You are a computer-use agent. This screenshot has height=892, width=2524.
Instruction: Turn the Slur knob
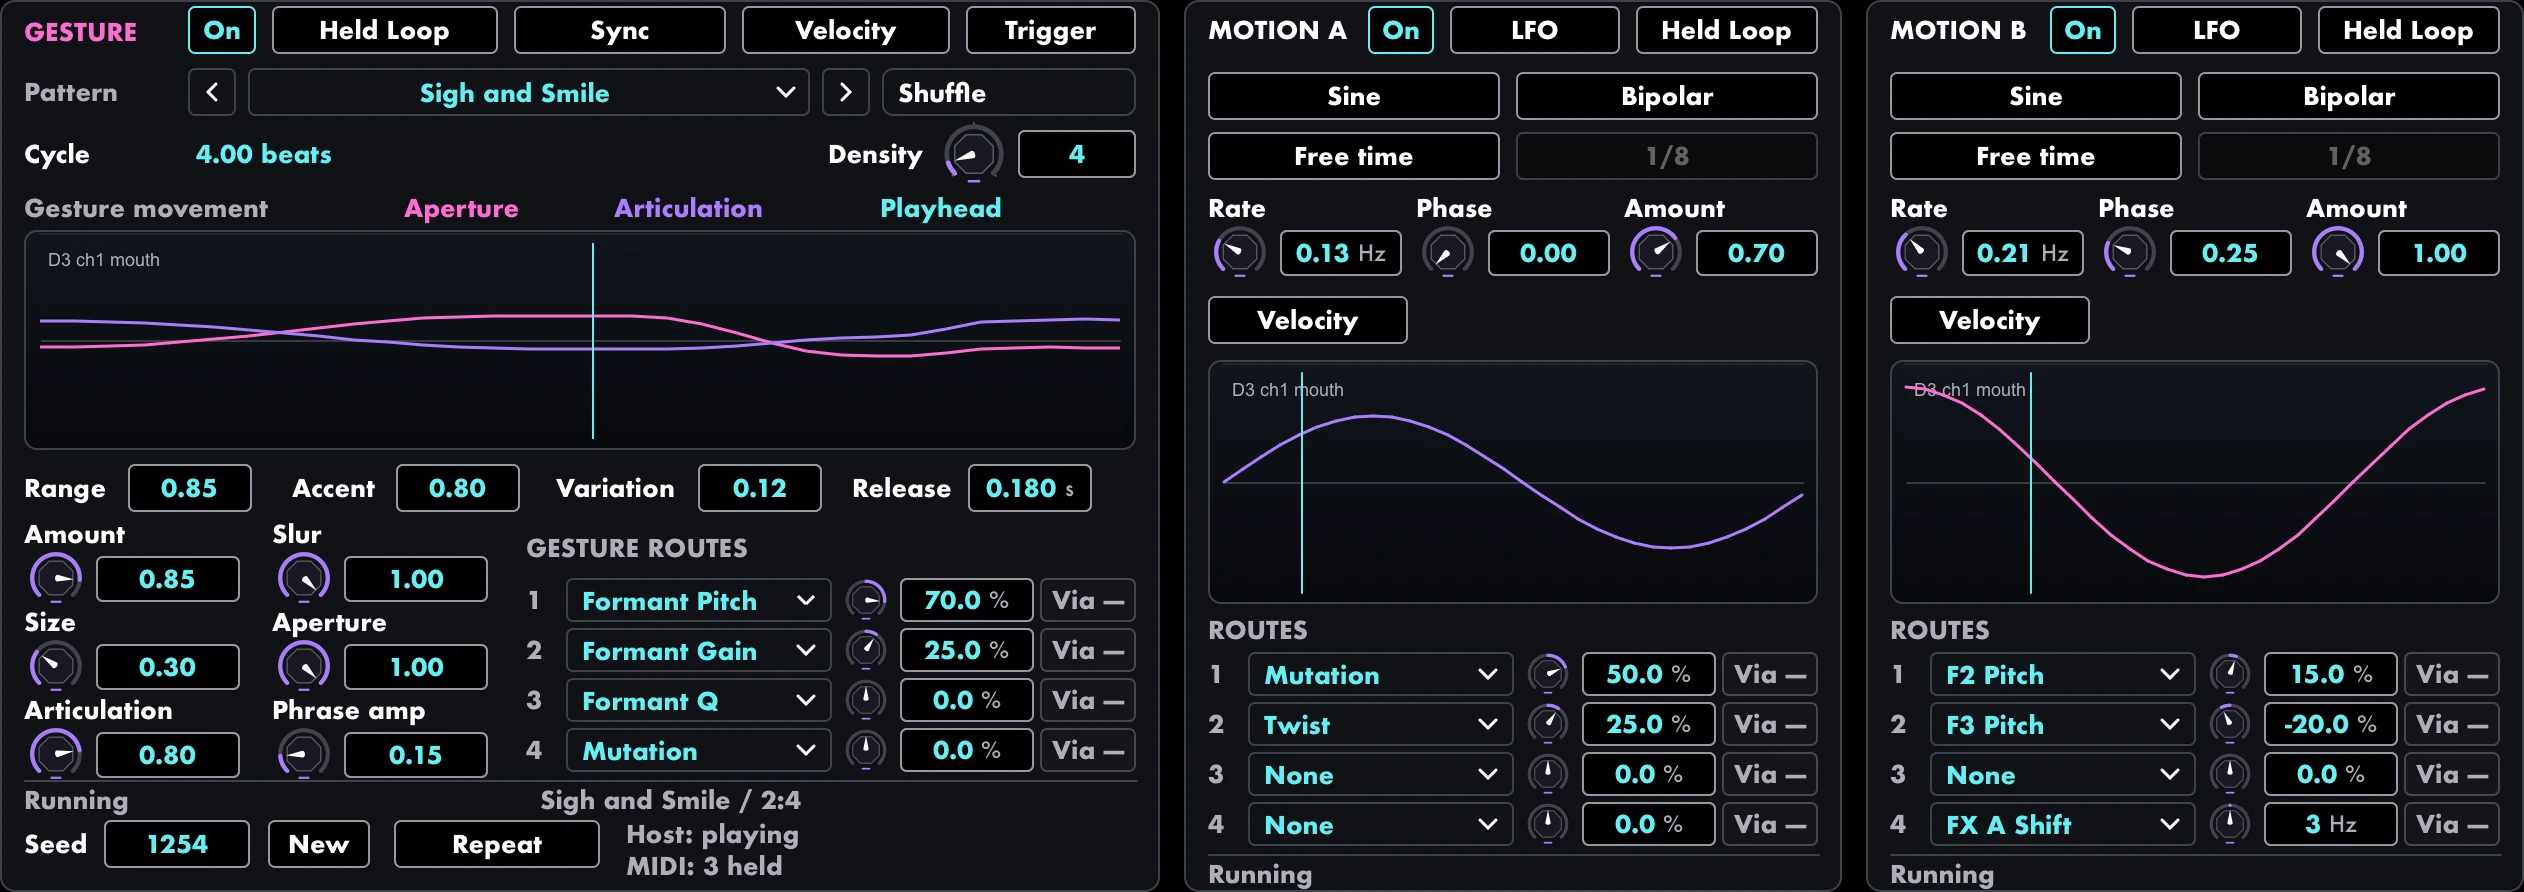coord(304,579)
